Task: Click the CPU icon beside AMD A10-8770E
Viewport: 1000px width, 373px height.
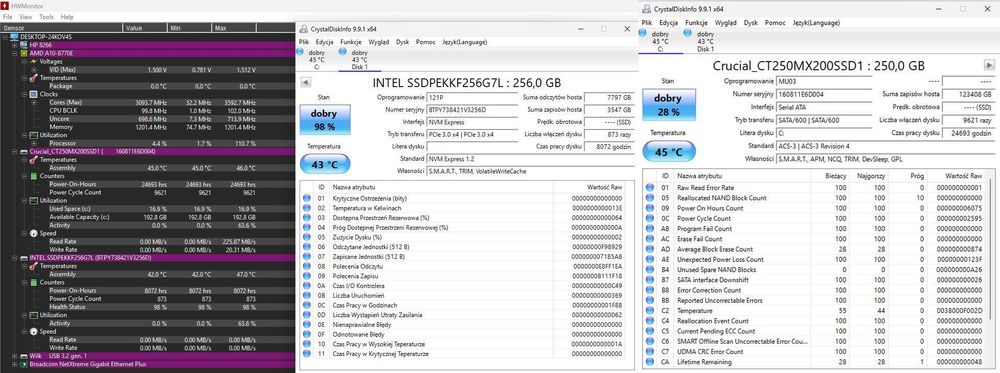Action: pyautogui.click(x=24, y=53)
